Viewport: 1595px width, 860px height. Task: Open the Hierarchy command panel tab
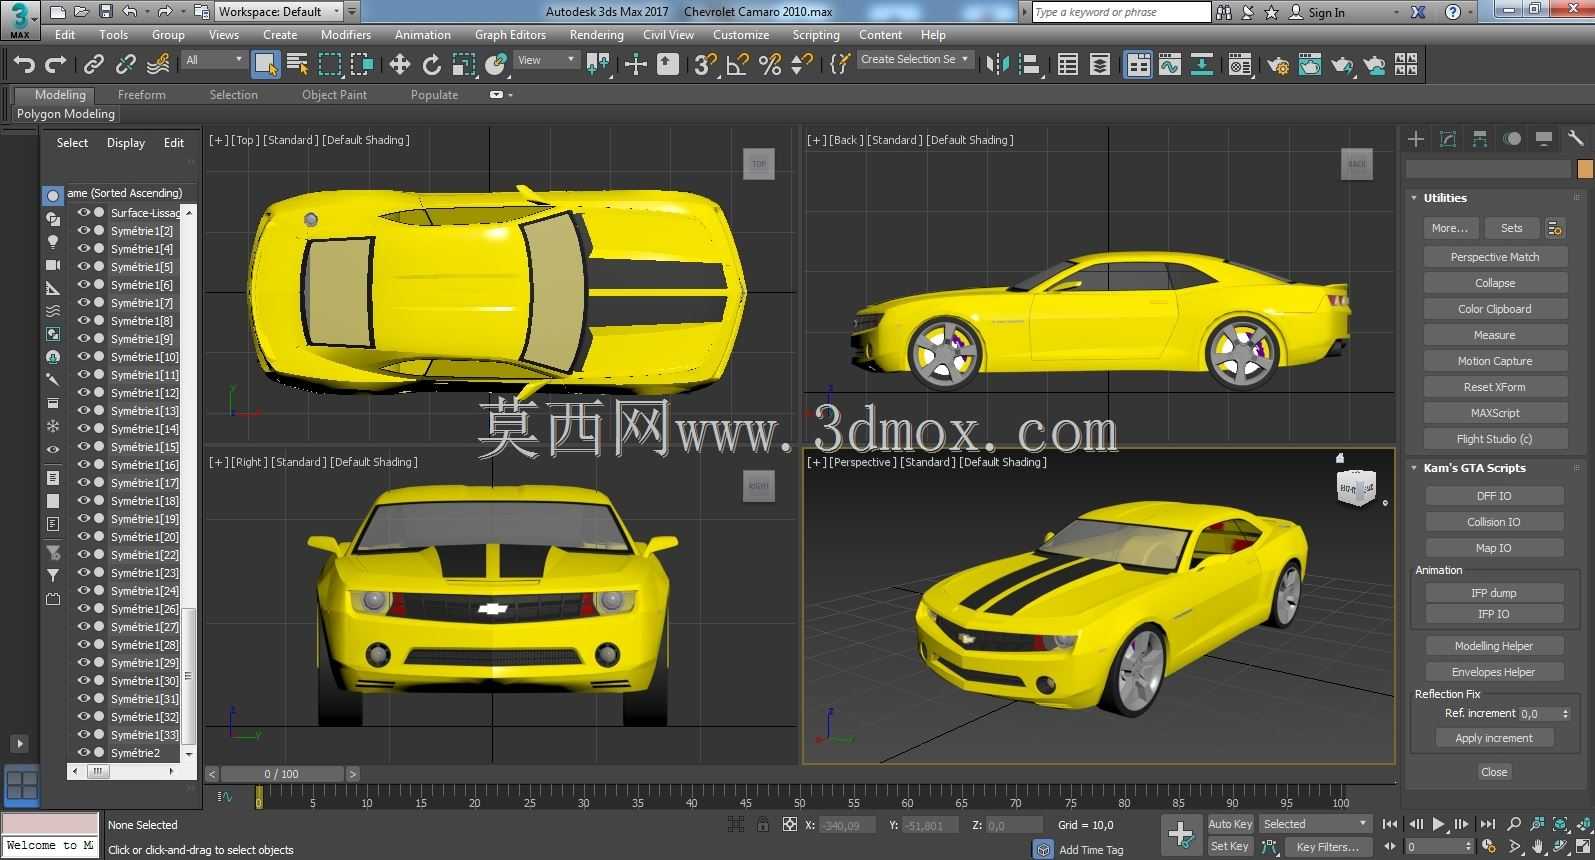tap(1480, 139)
